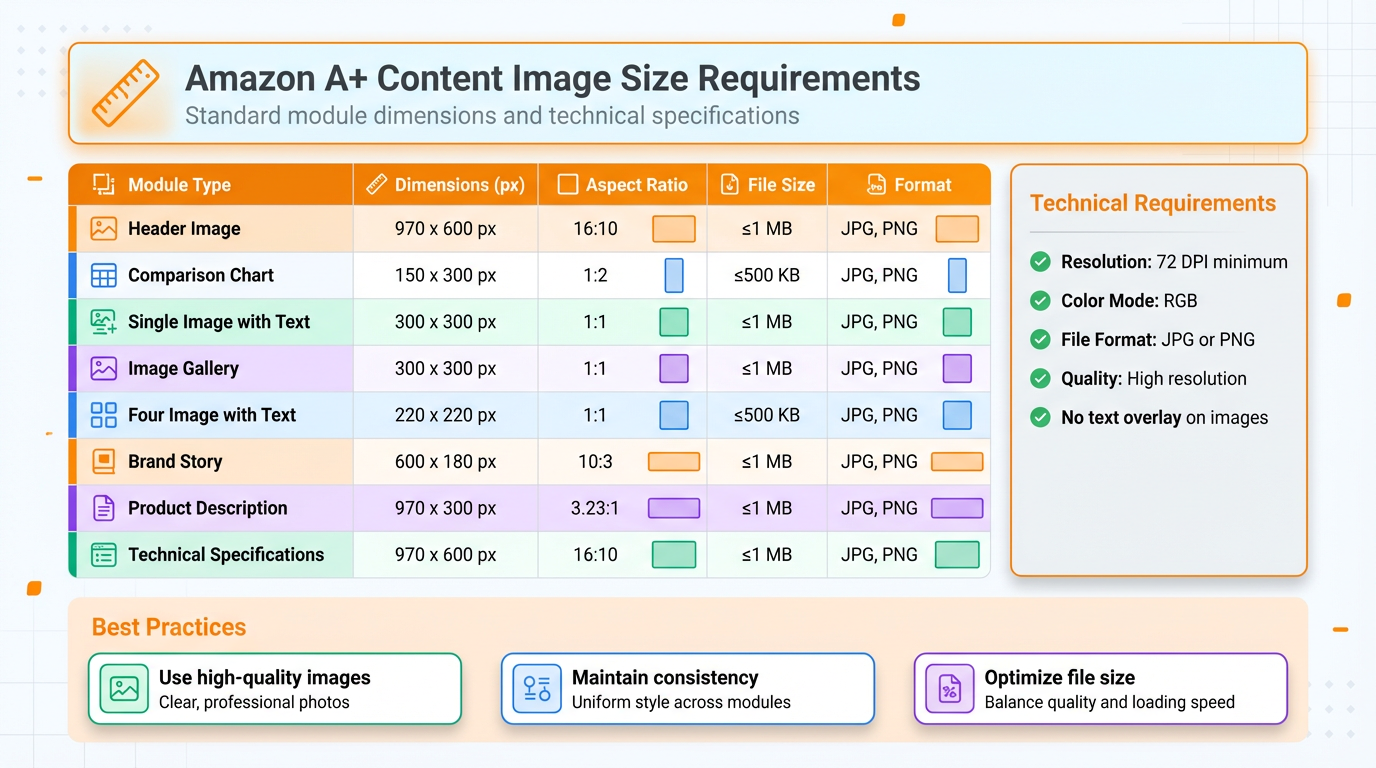This screenshot has height=768, width=1376.
Task: Click the photo icon on the high-quality images card
Action: (x=122, y=688)
